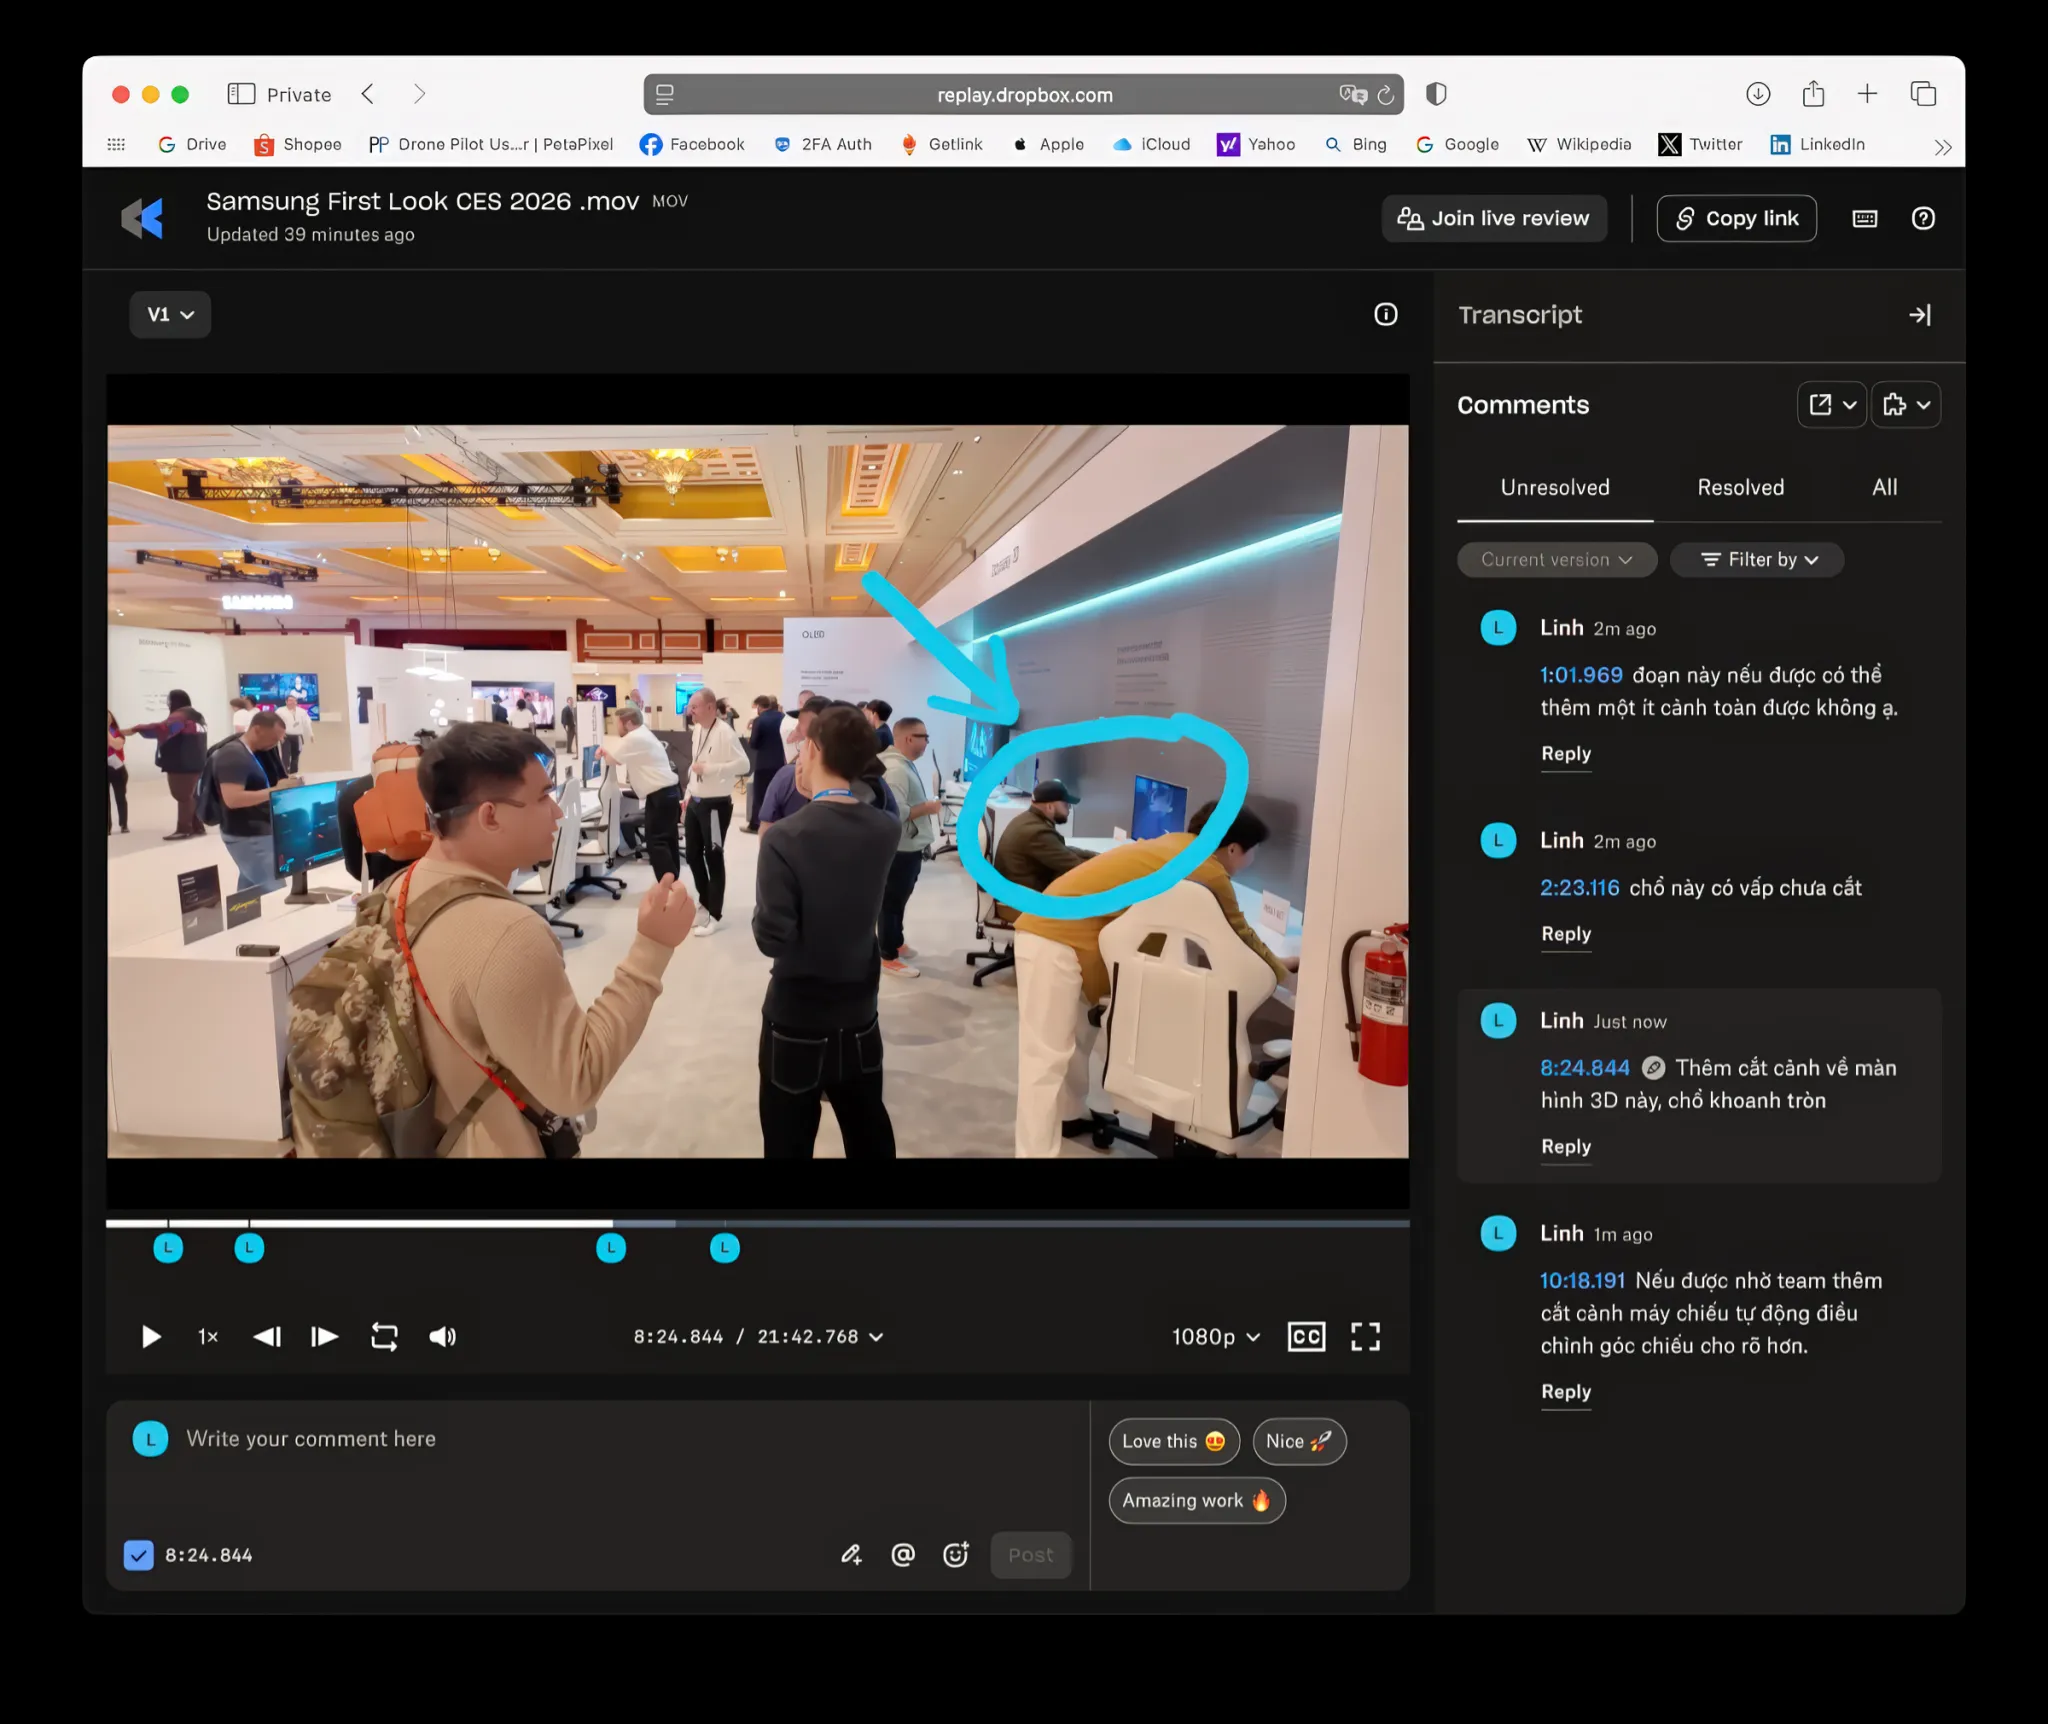Open the emoji picker in the comment box
2048x1724 pixels.
956,1554
